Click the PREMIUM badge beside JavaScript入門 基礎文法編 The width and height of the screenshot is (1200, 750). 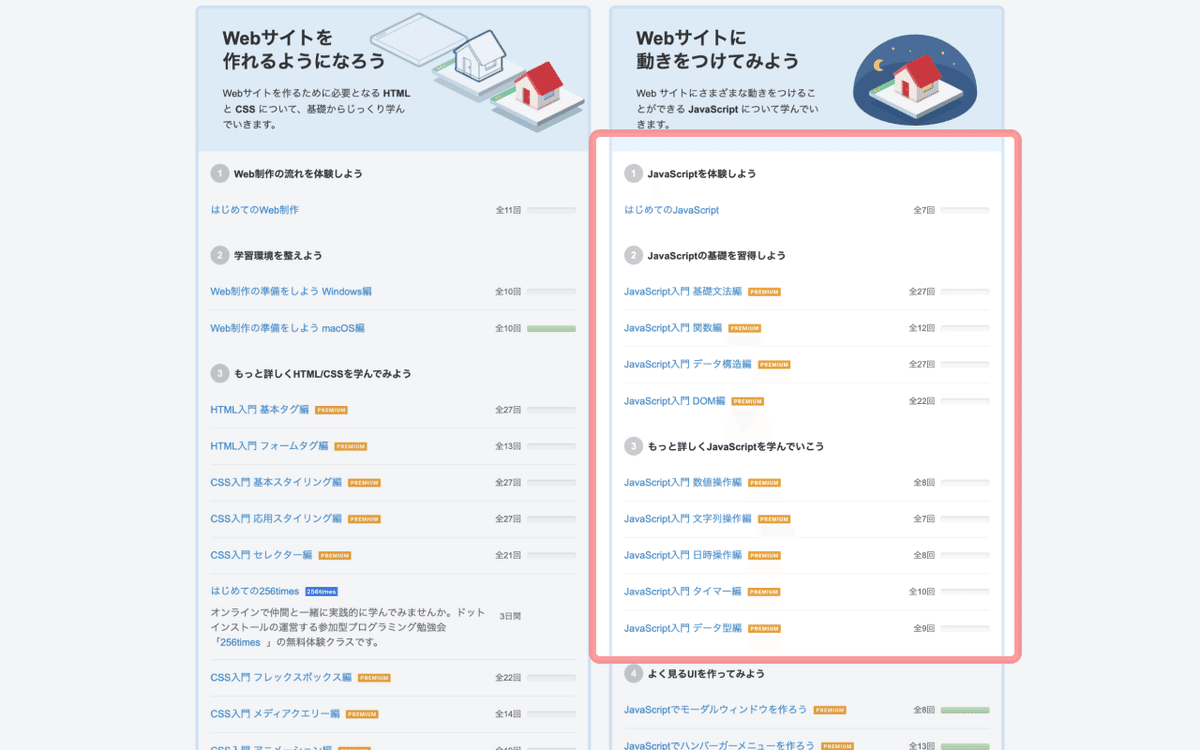[764, 292]
